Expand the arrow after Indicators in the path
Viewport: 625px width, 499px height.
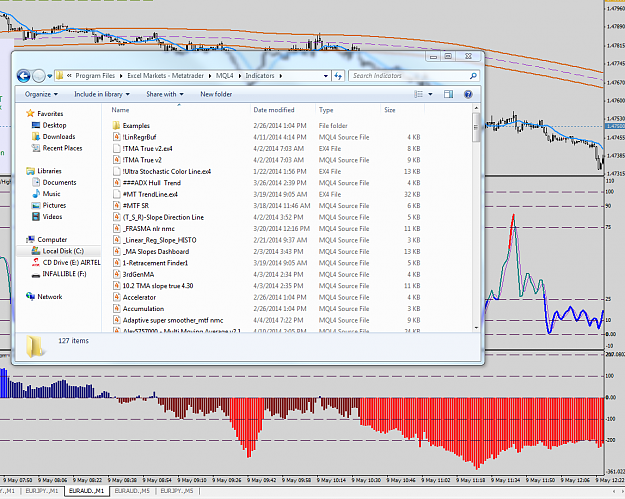click(281, 76)
